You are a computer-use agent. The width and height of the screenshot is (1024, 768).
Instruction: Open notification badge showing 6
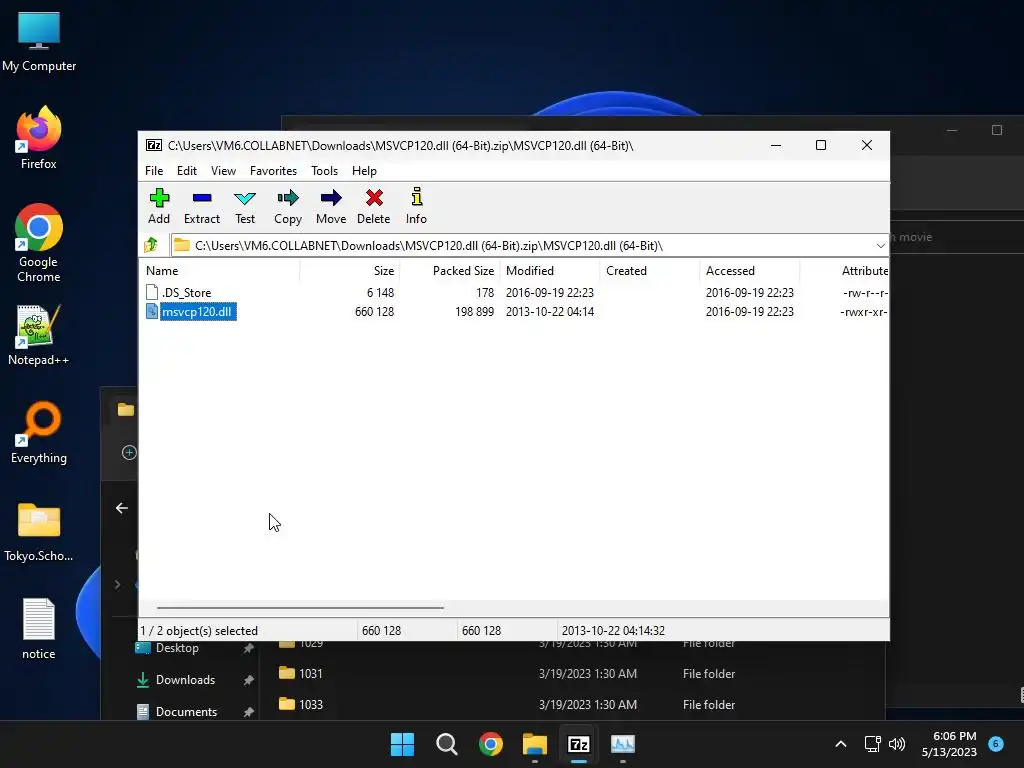(x=996, y=743)
